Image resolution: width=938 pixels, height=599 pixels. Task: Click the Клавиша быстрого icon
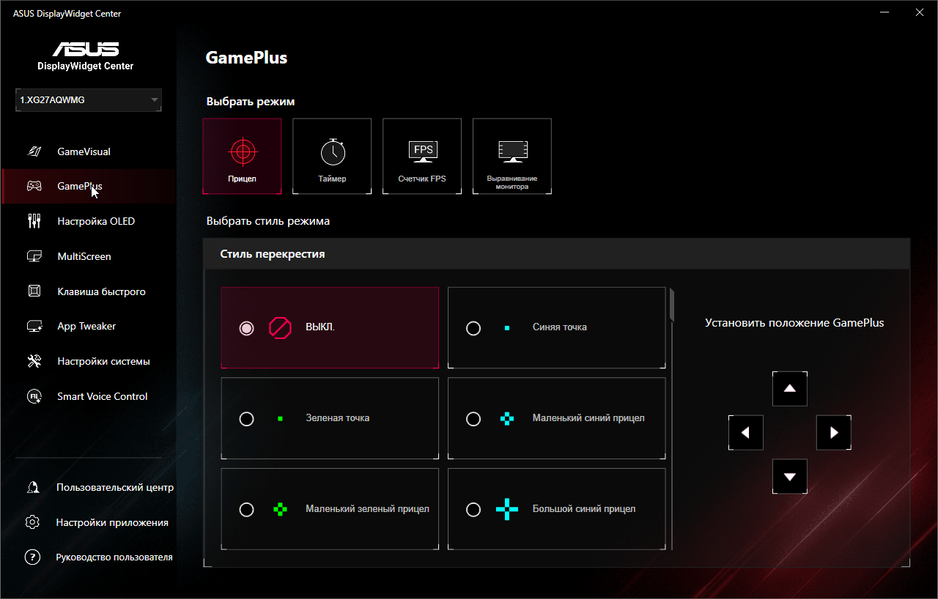[34, 291]
